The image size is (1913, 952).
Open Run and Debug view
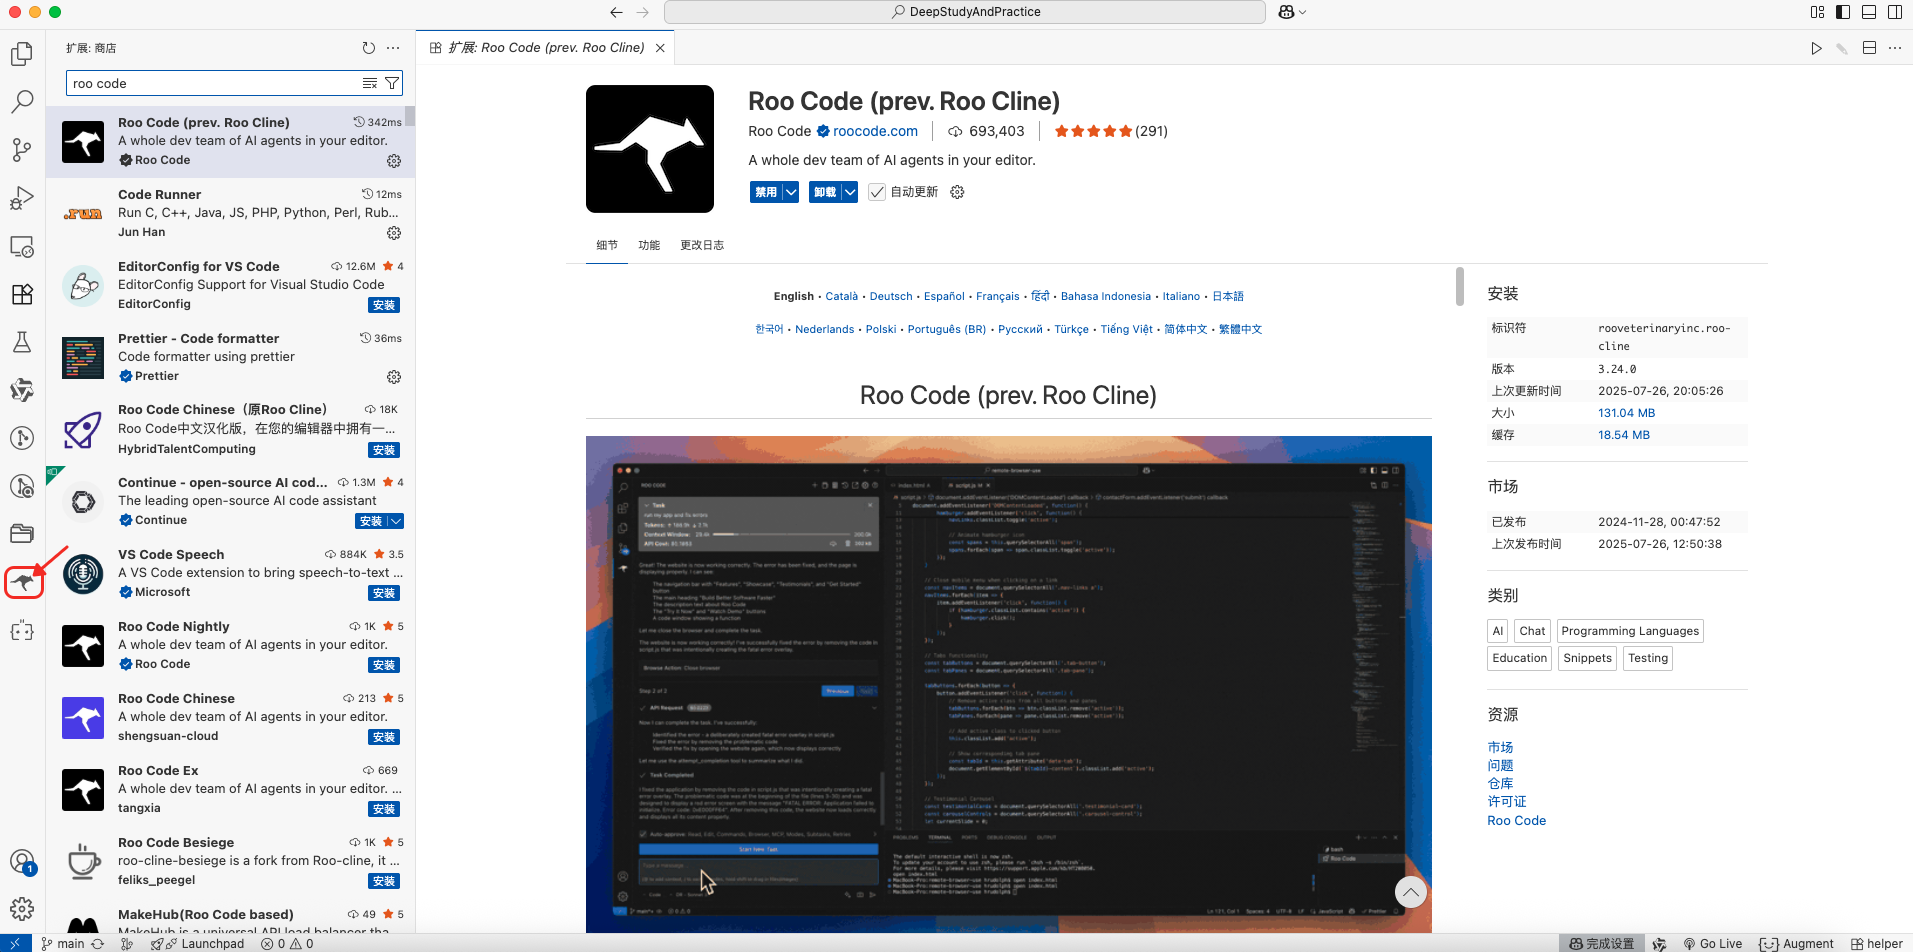point(22,198)
